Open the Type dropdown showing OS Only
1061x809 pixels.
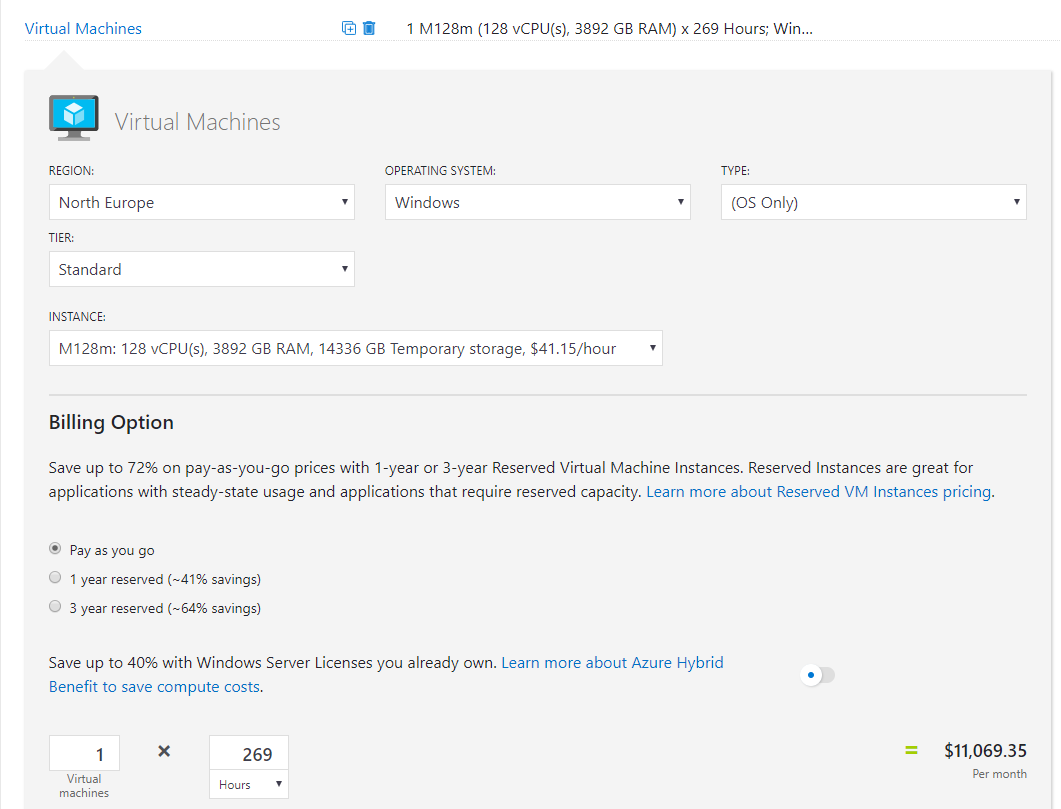pyautogui.click(x=873, y=202)
